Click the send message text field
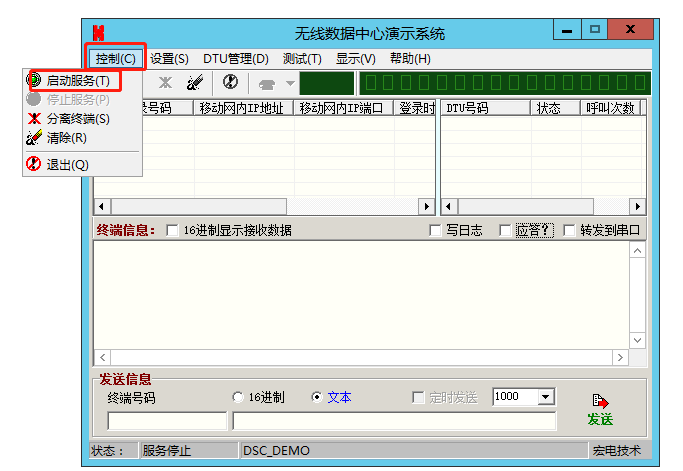The height and width of the screenshot is (471, 683). [395, 421]
